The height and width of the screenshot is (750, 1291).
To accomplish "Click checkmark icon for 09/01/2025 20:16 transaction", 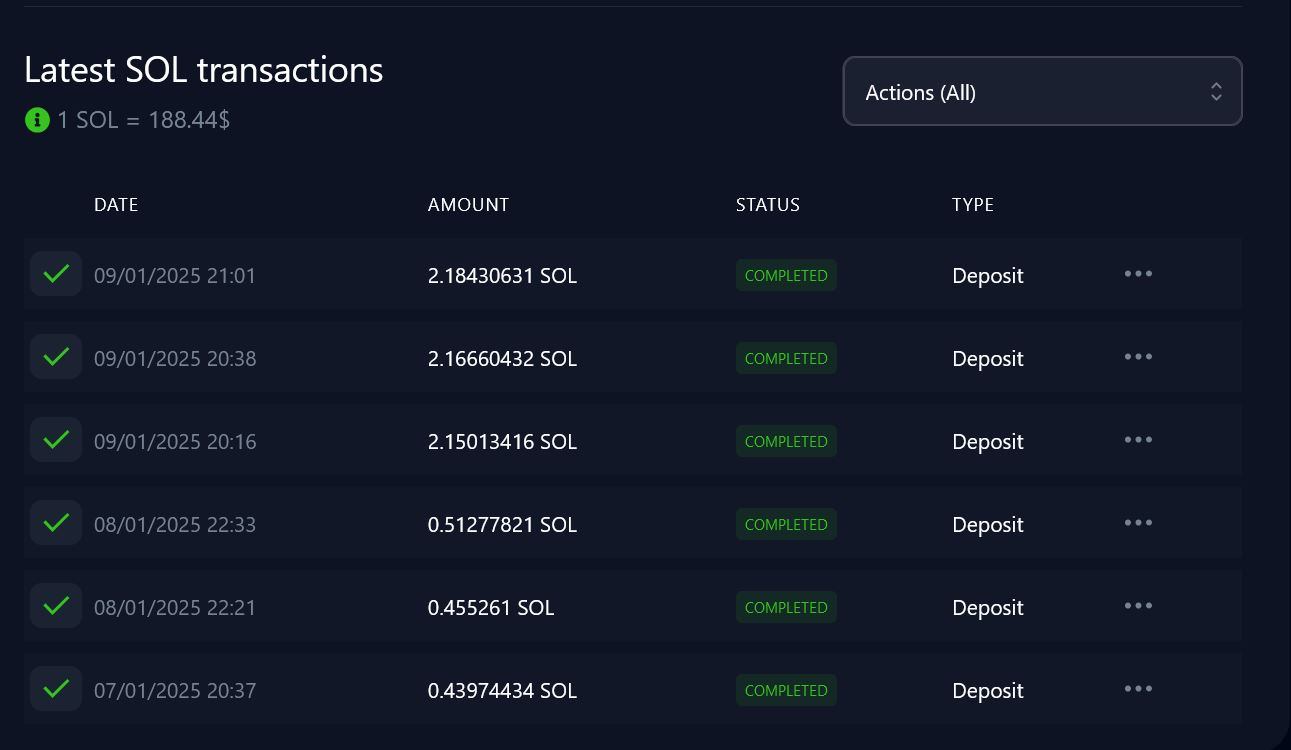I will 56,440.
